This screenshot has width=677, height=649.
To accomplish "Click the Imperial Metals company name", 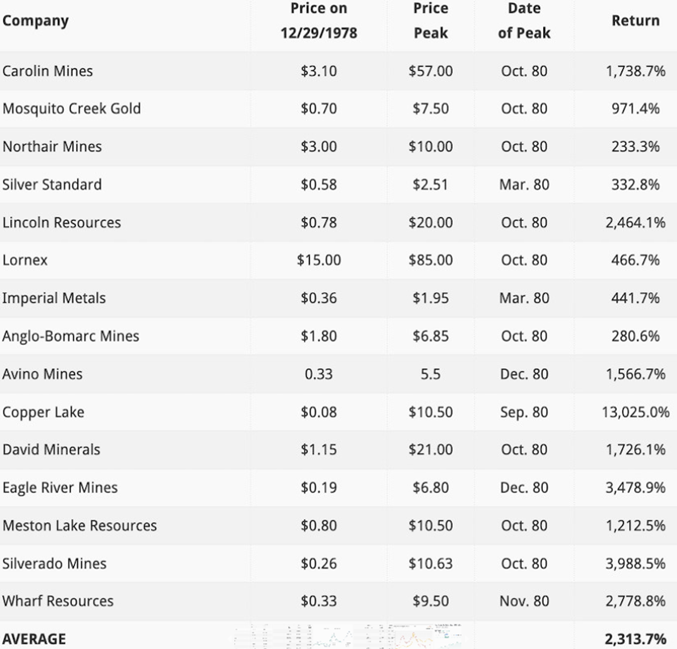I will click(x=54, y=298).
